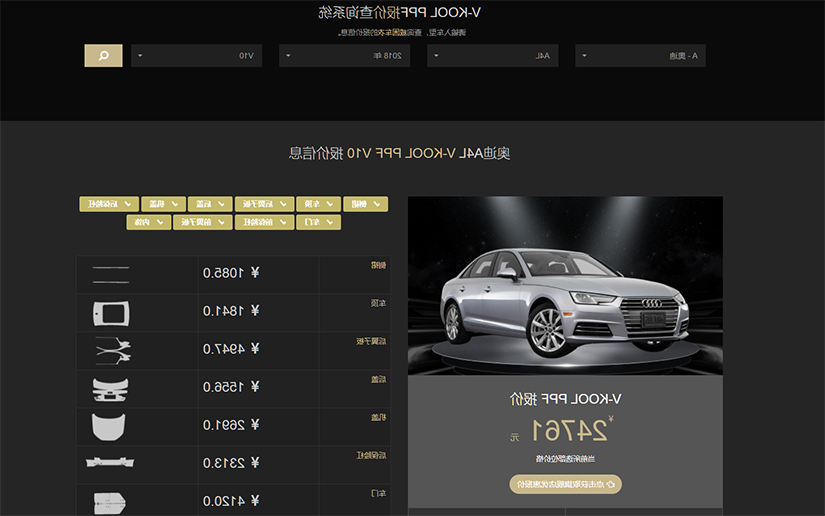Click the side skirt part thumbnail

coord(110,275)
